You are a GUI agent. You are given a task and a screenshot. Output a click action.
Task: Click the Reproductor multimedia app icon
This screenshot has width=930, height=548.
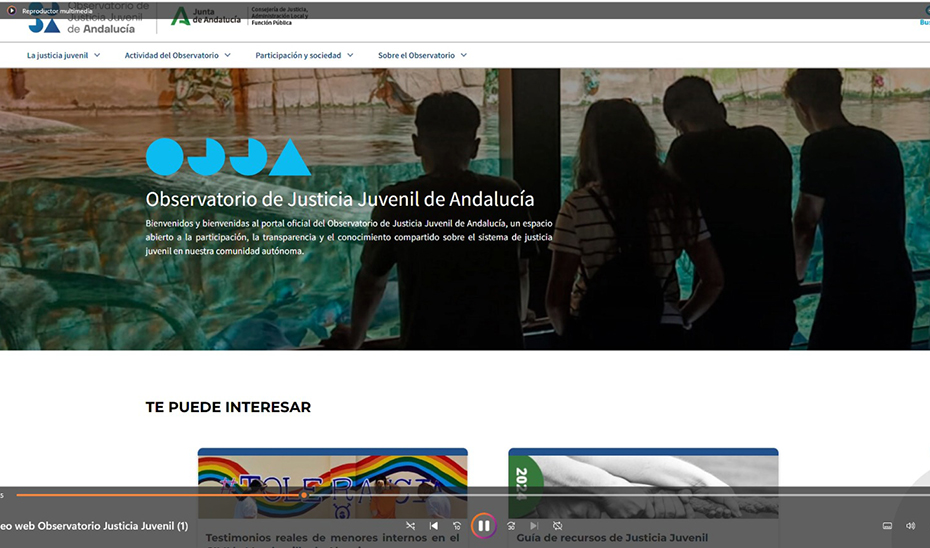click(12, 10)
